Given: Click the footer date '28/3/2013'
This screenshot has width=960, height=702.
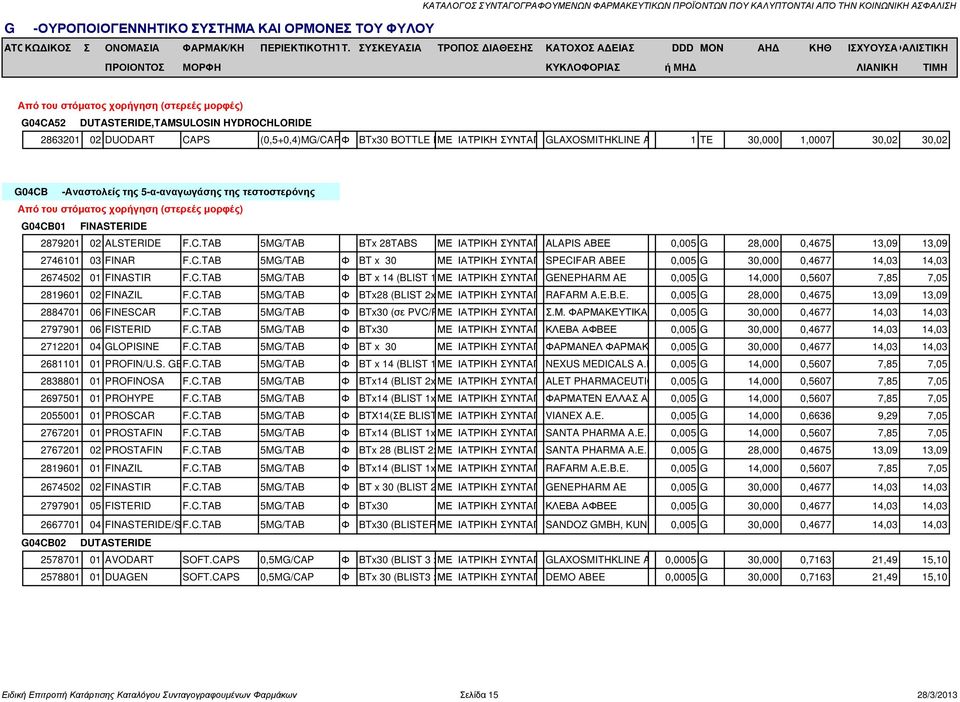Looking at the screenshot, I should point(936,695).
